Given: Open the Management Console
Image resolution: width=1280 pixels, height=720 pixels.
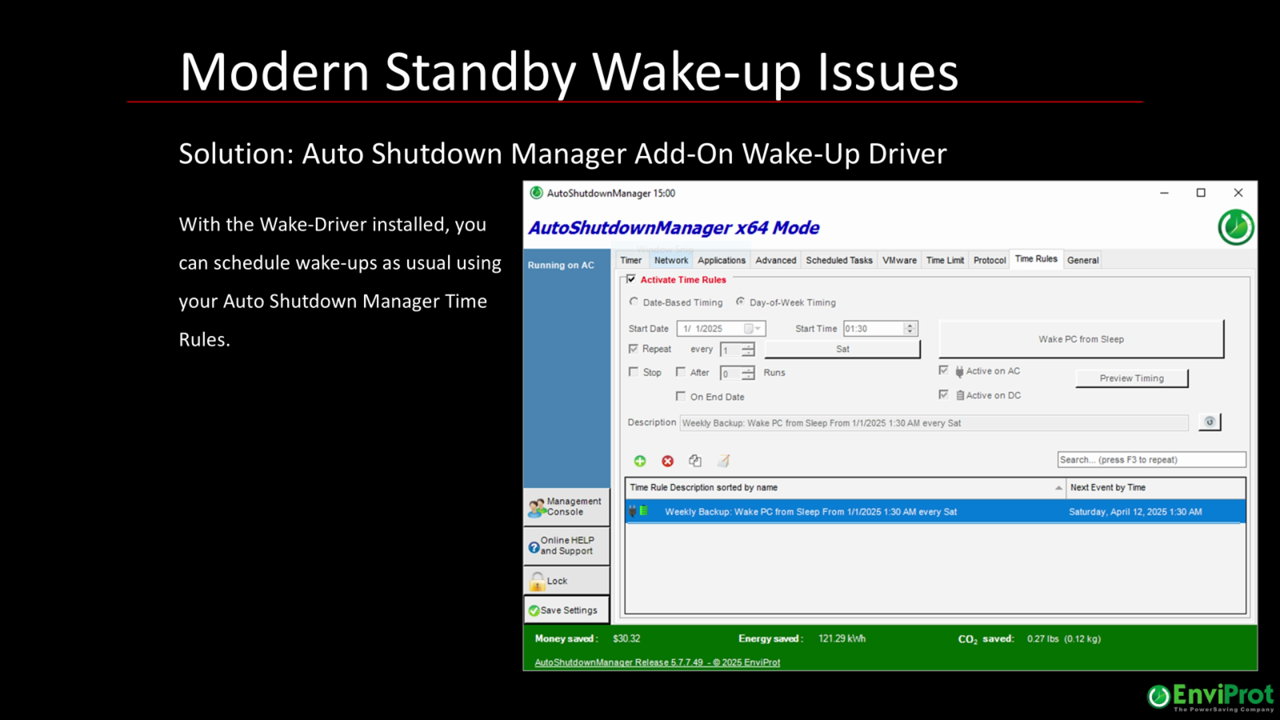Looking at the screenshot, I should [566, 507].
